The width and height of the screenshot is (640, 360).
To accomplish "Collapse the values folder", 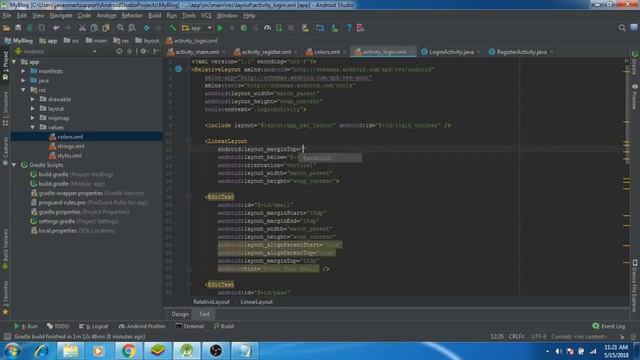I will (x=33, y=127).
